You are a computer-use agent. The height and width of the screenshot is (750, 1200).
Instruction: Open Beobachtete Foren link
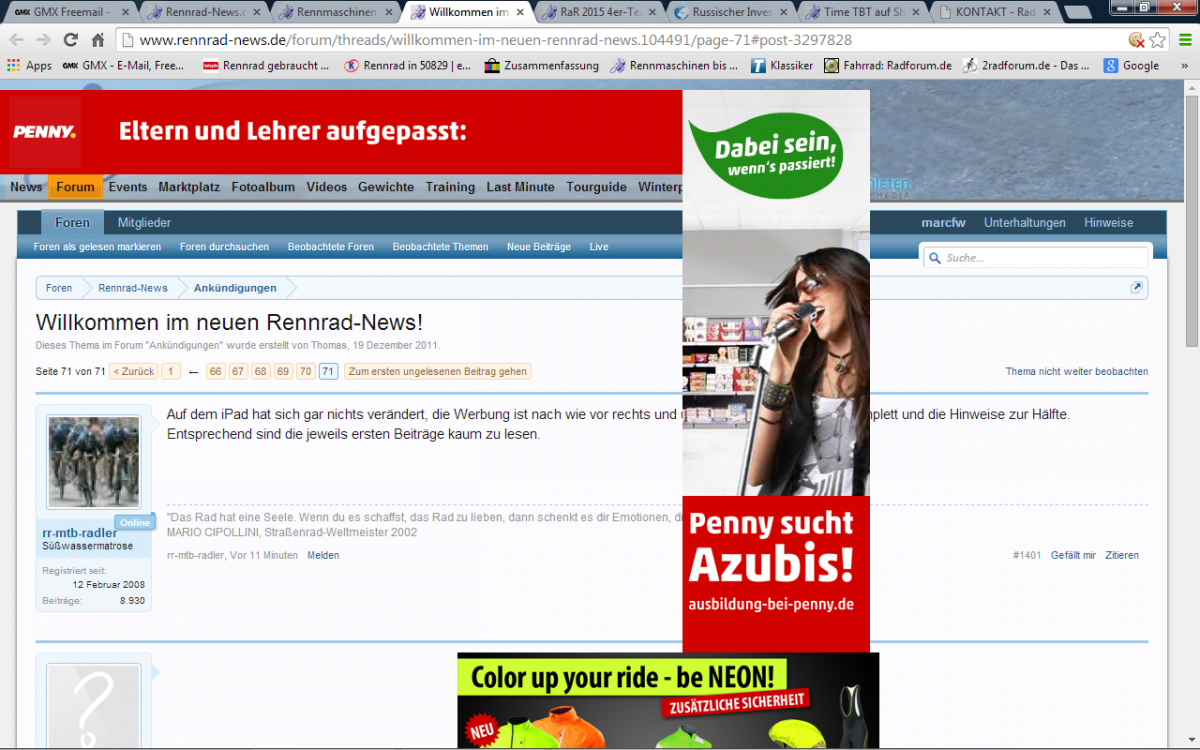tap(331, 247)
